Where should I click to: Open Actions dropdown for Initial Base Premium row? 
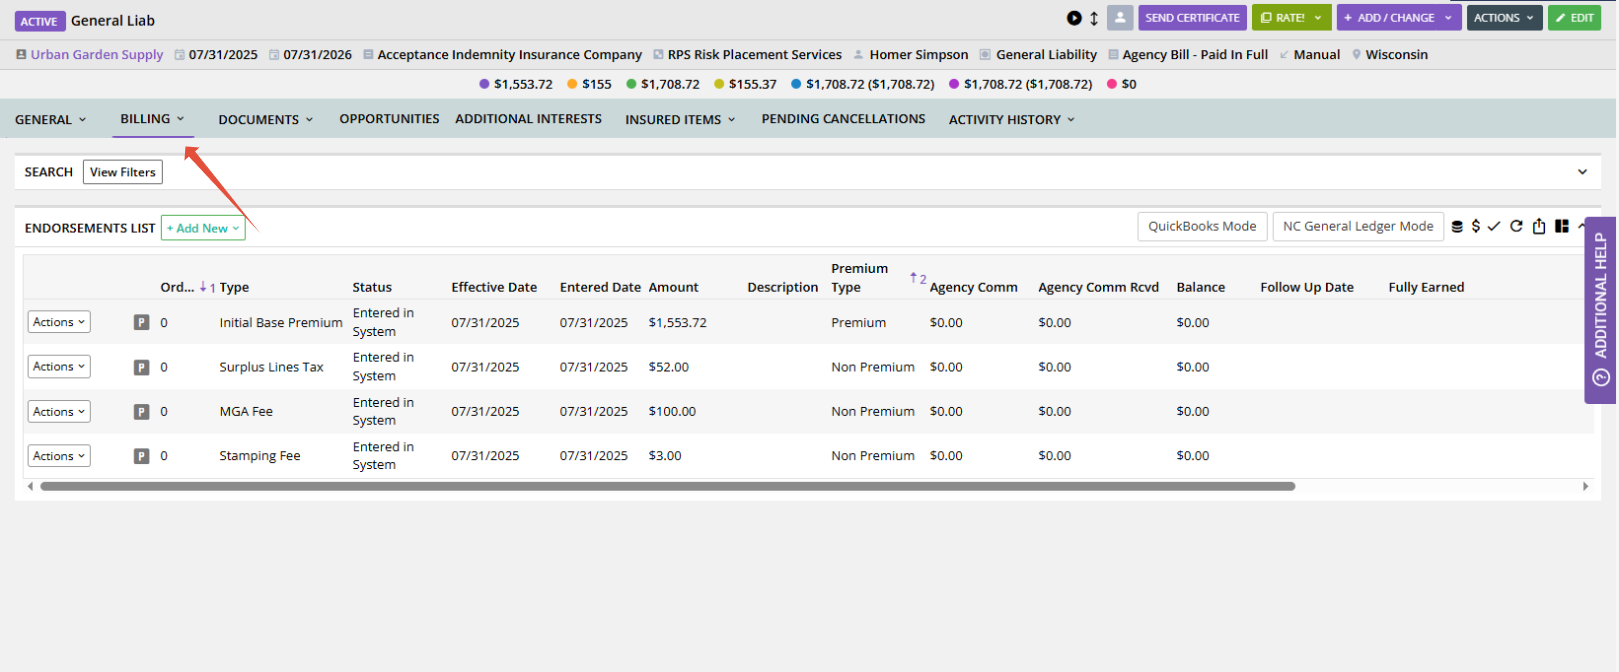59,322
